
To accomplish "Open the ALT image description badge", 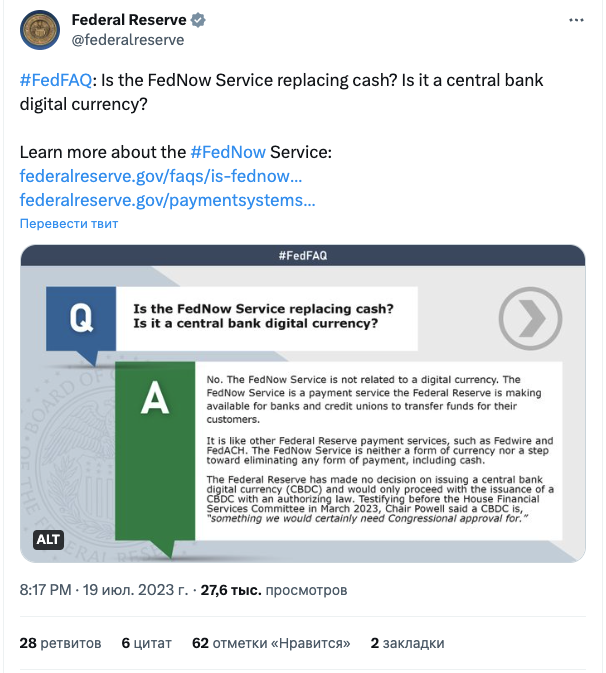I will point(49,540).
